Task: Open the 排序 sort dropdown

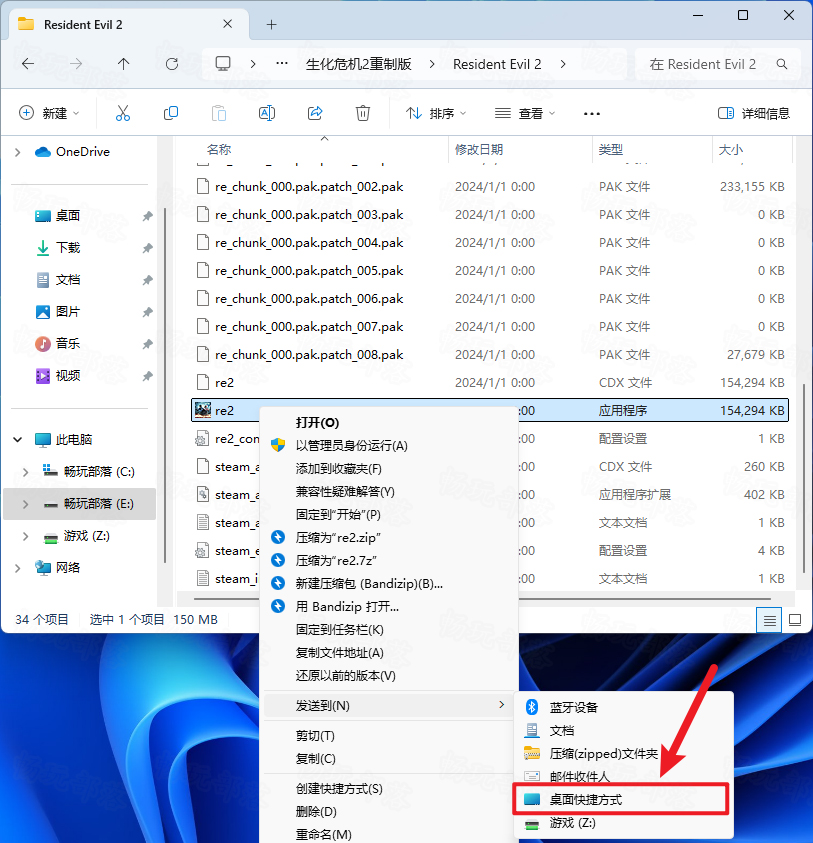Action: pyautogui.click(x=436, y=113)
